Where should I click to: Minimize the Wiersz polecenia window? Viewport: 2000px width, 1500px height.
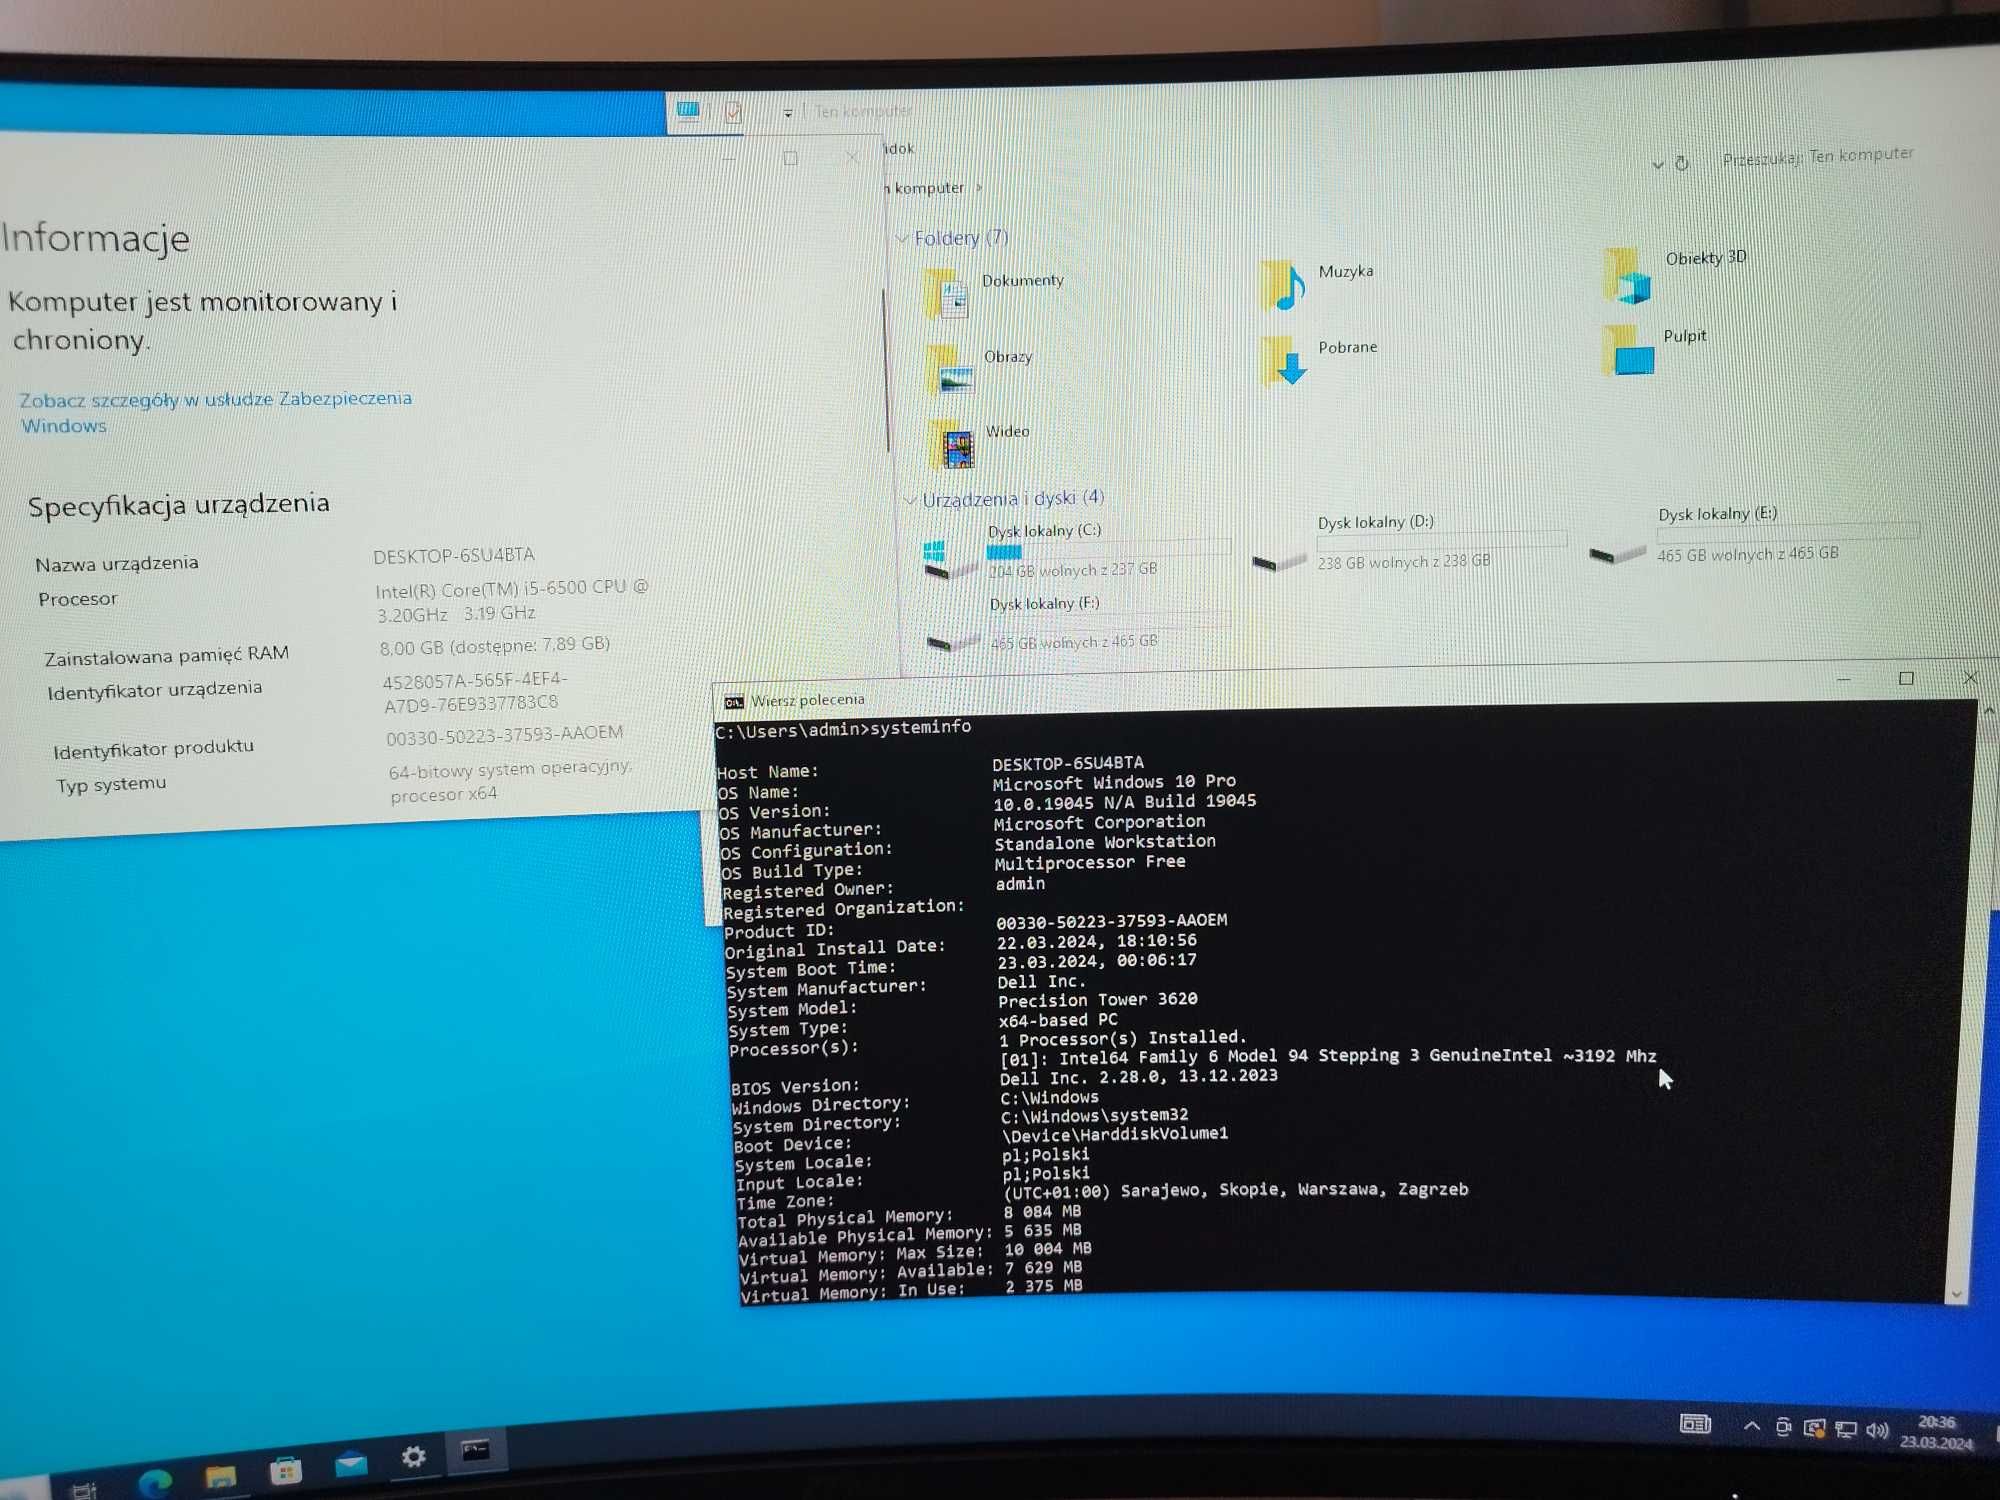tap(1844, 680)
